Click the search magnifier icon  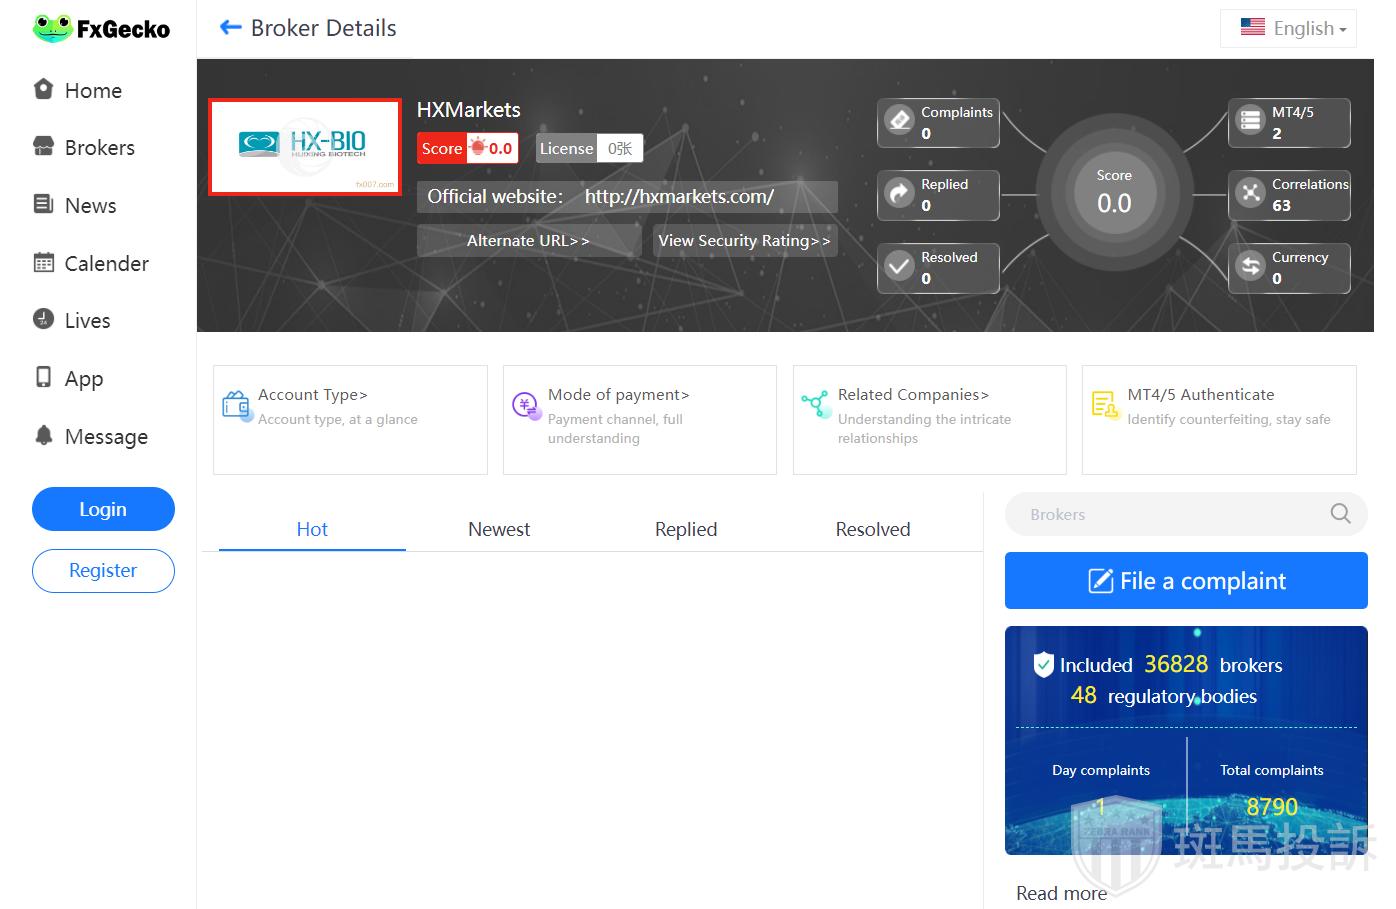tap(1340, 514)
